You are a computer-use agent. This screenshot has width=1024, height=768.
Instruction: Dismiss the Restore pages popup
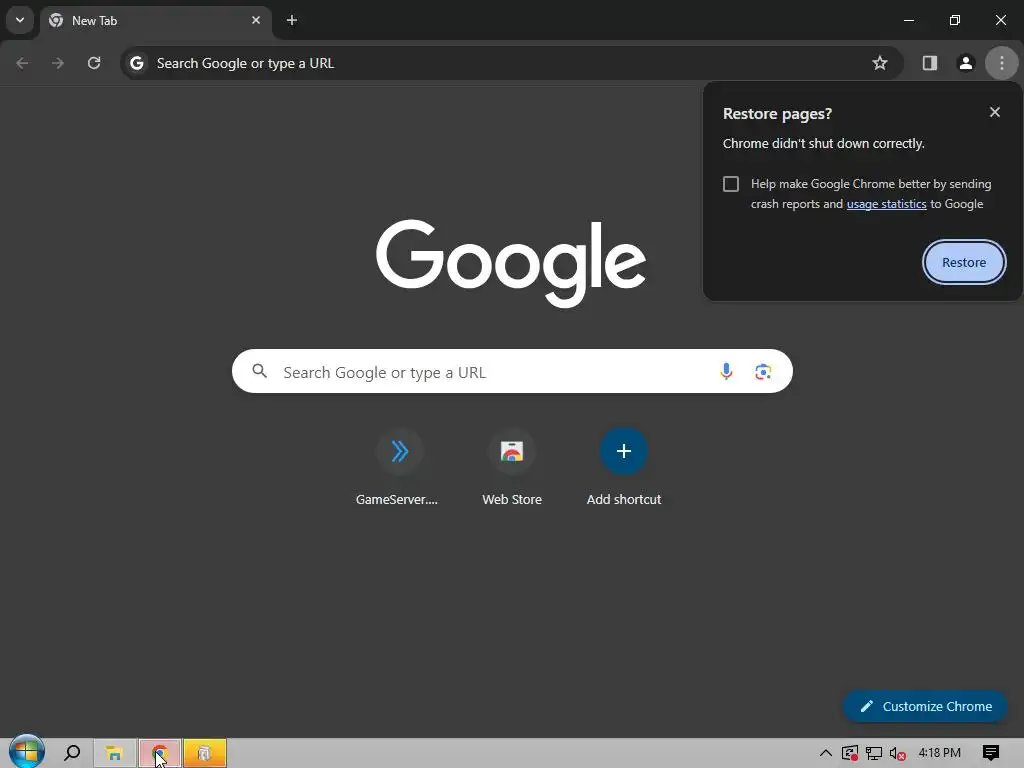click(x=995, y=112)
